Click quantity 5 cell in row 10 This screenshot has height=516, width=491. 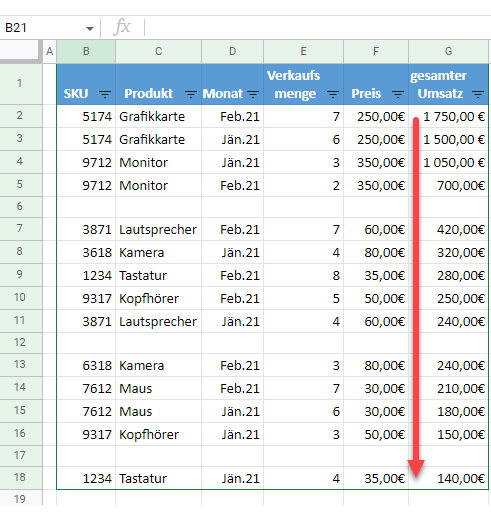point(303,298)
